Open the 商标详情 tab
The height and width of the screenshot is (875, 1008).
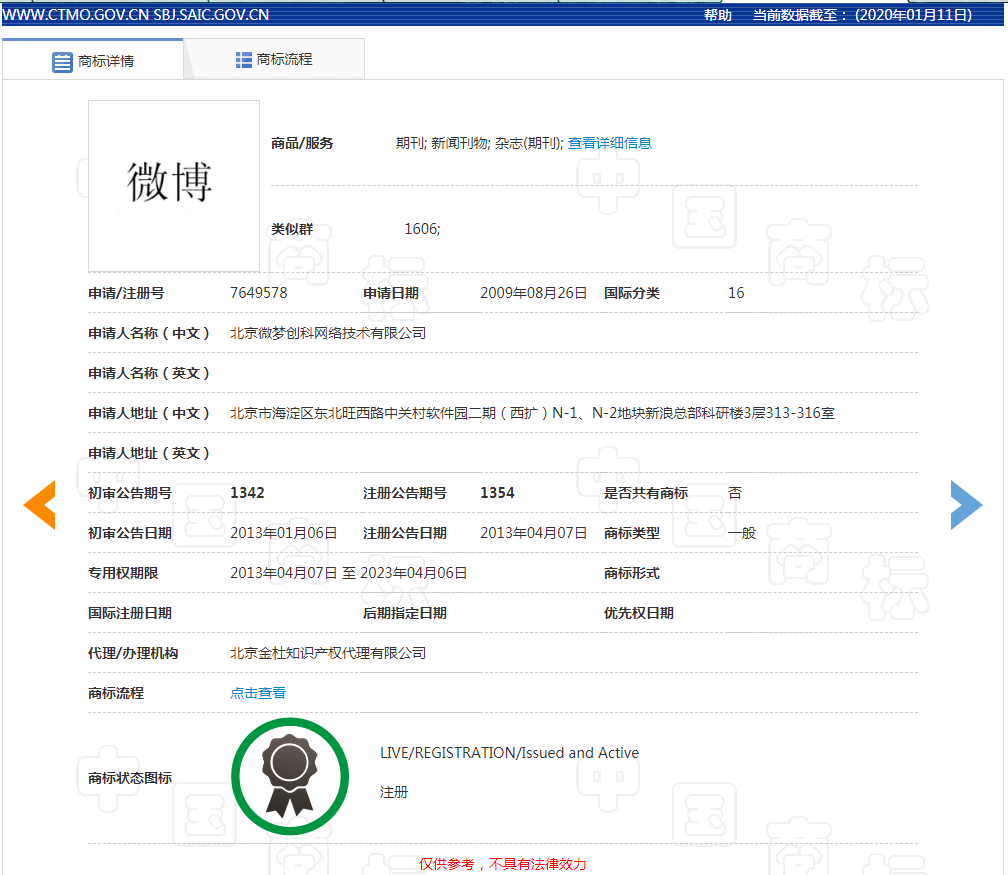point(93,60)
